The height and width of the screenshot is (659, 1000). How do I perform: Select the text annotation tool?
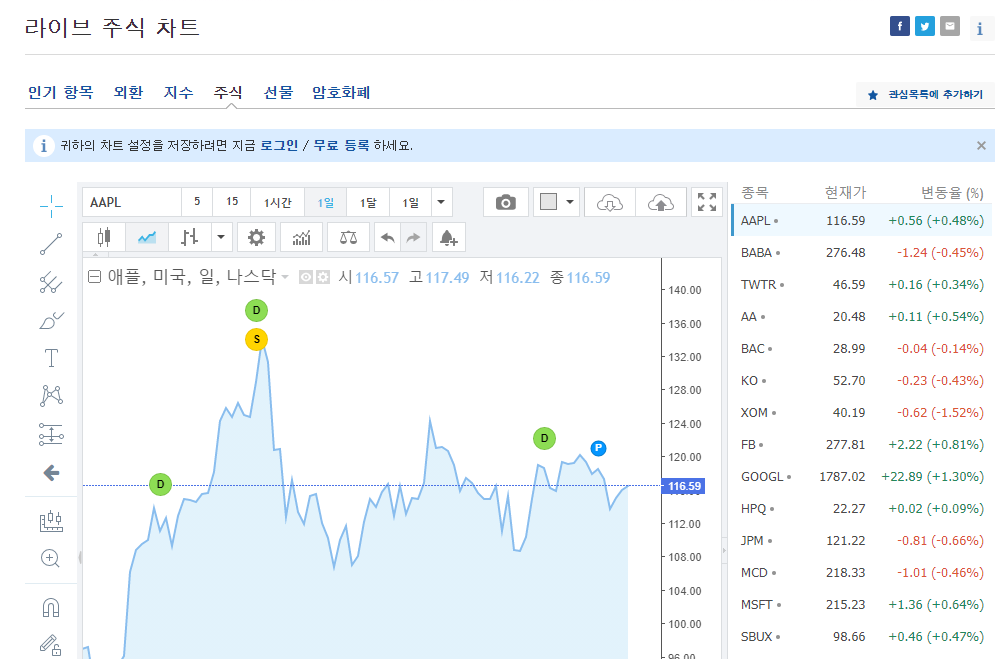point(51,358)
